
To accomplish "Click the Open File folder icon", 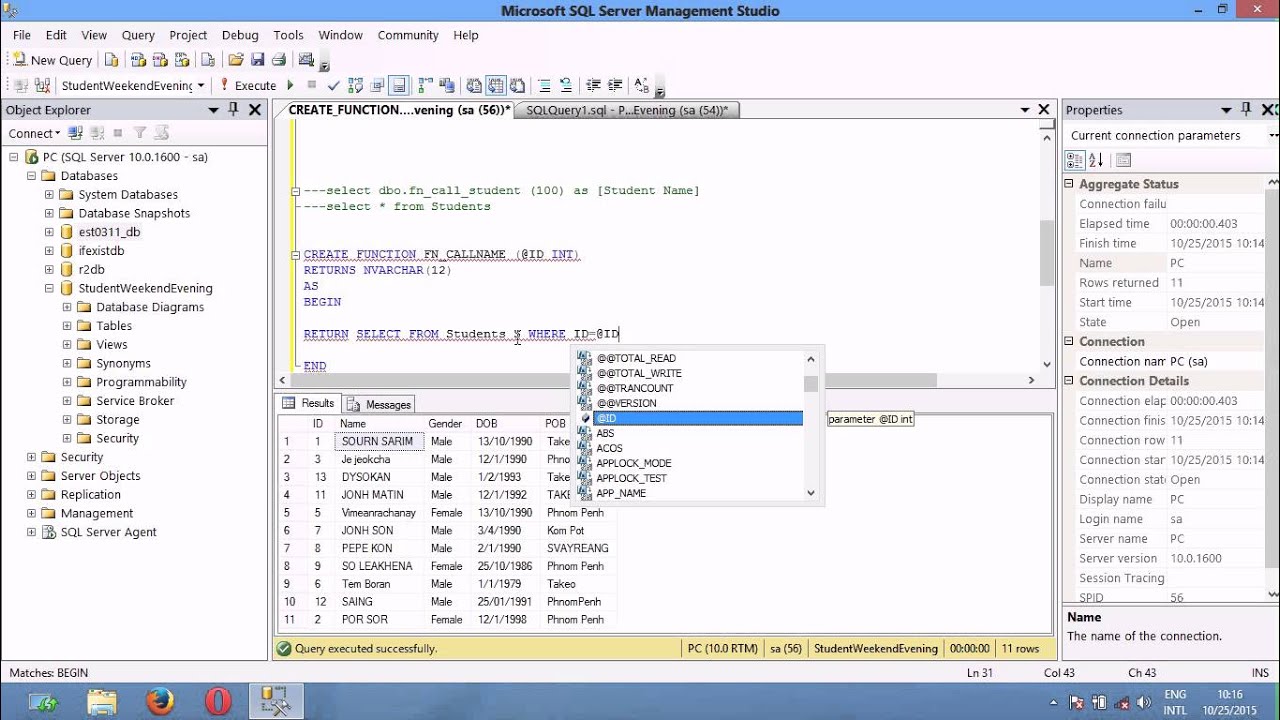I will (235, 60).
